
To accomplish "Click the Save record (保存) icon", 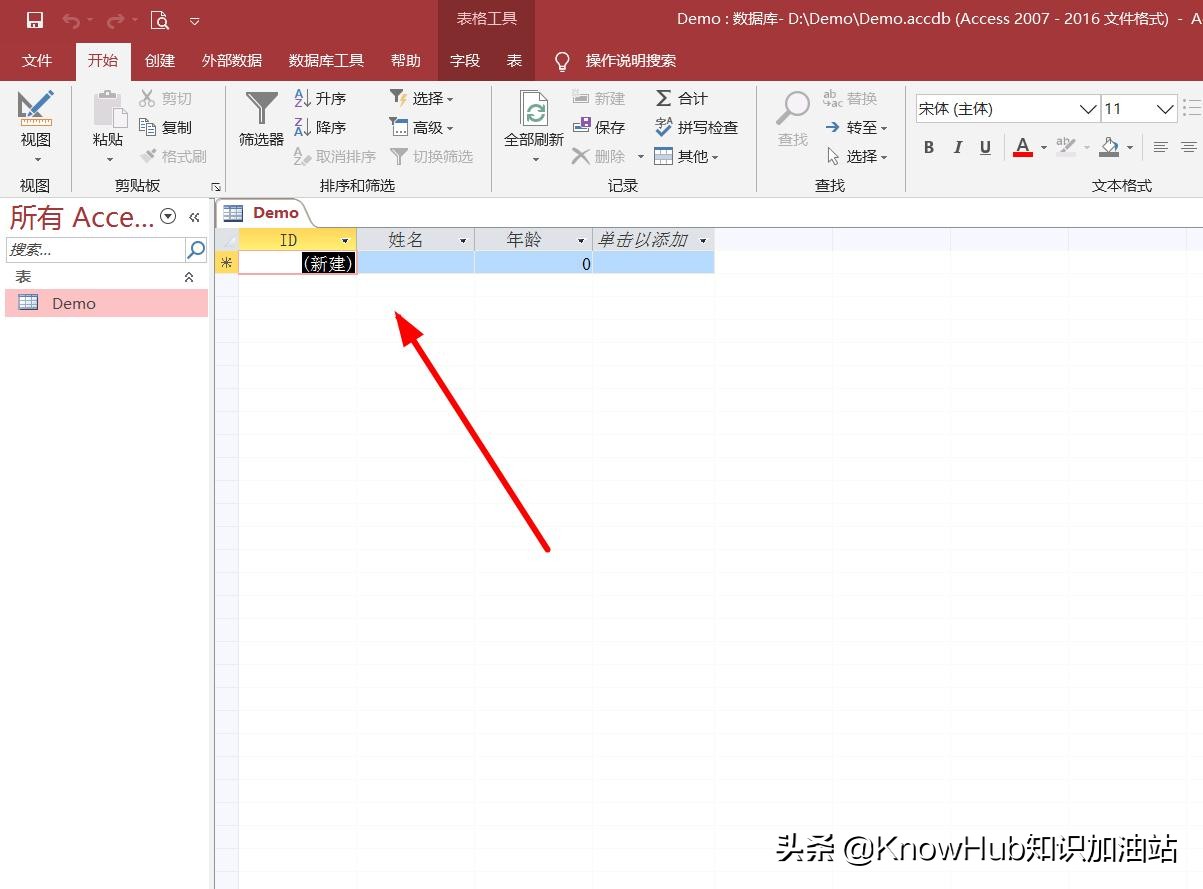I will pos(582,127).
